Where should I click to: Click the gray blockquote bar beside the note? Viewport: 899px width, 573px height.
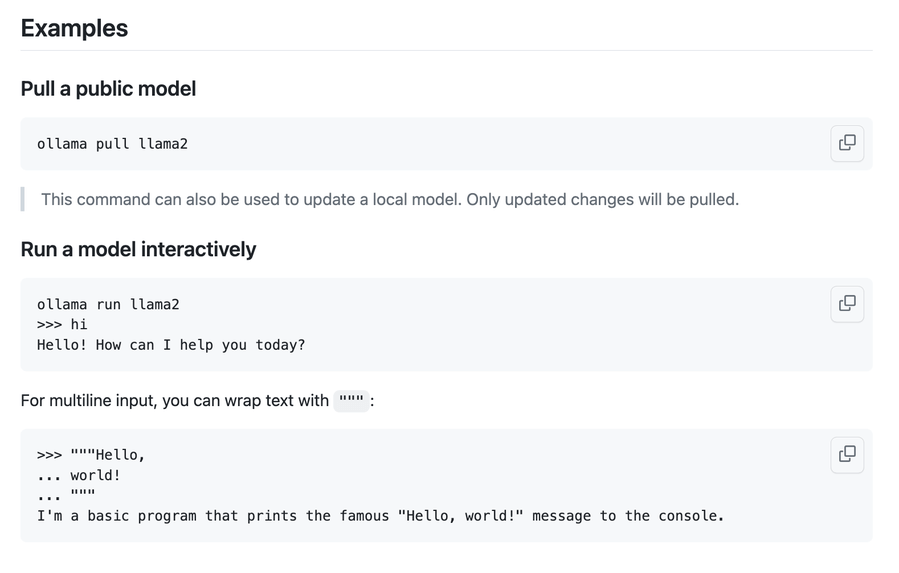point(22,199)
